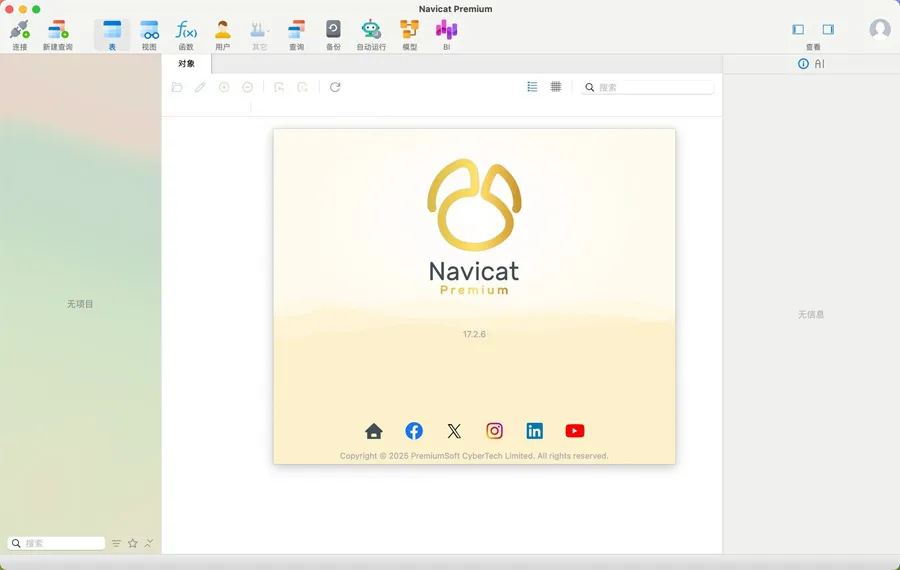Screen dimensions: 900x570
Task: Click the BI chart icon
Action: point(446,30)
